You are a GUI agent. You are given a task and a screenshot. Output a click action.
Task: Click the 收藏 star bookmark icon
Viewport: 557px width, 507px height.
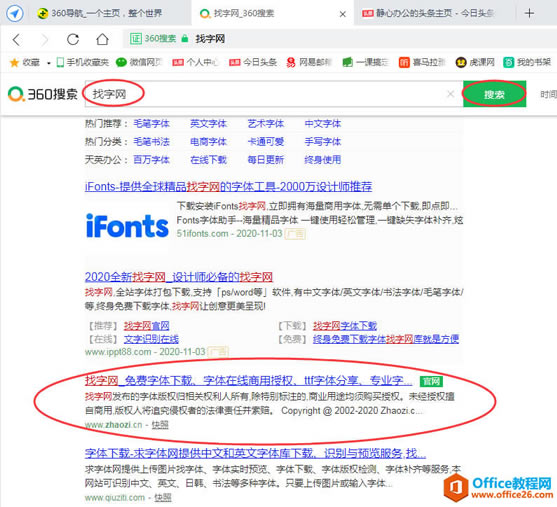tap(15, 63)
